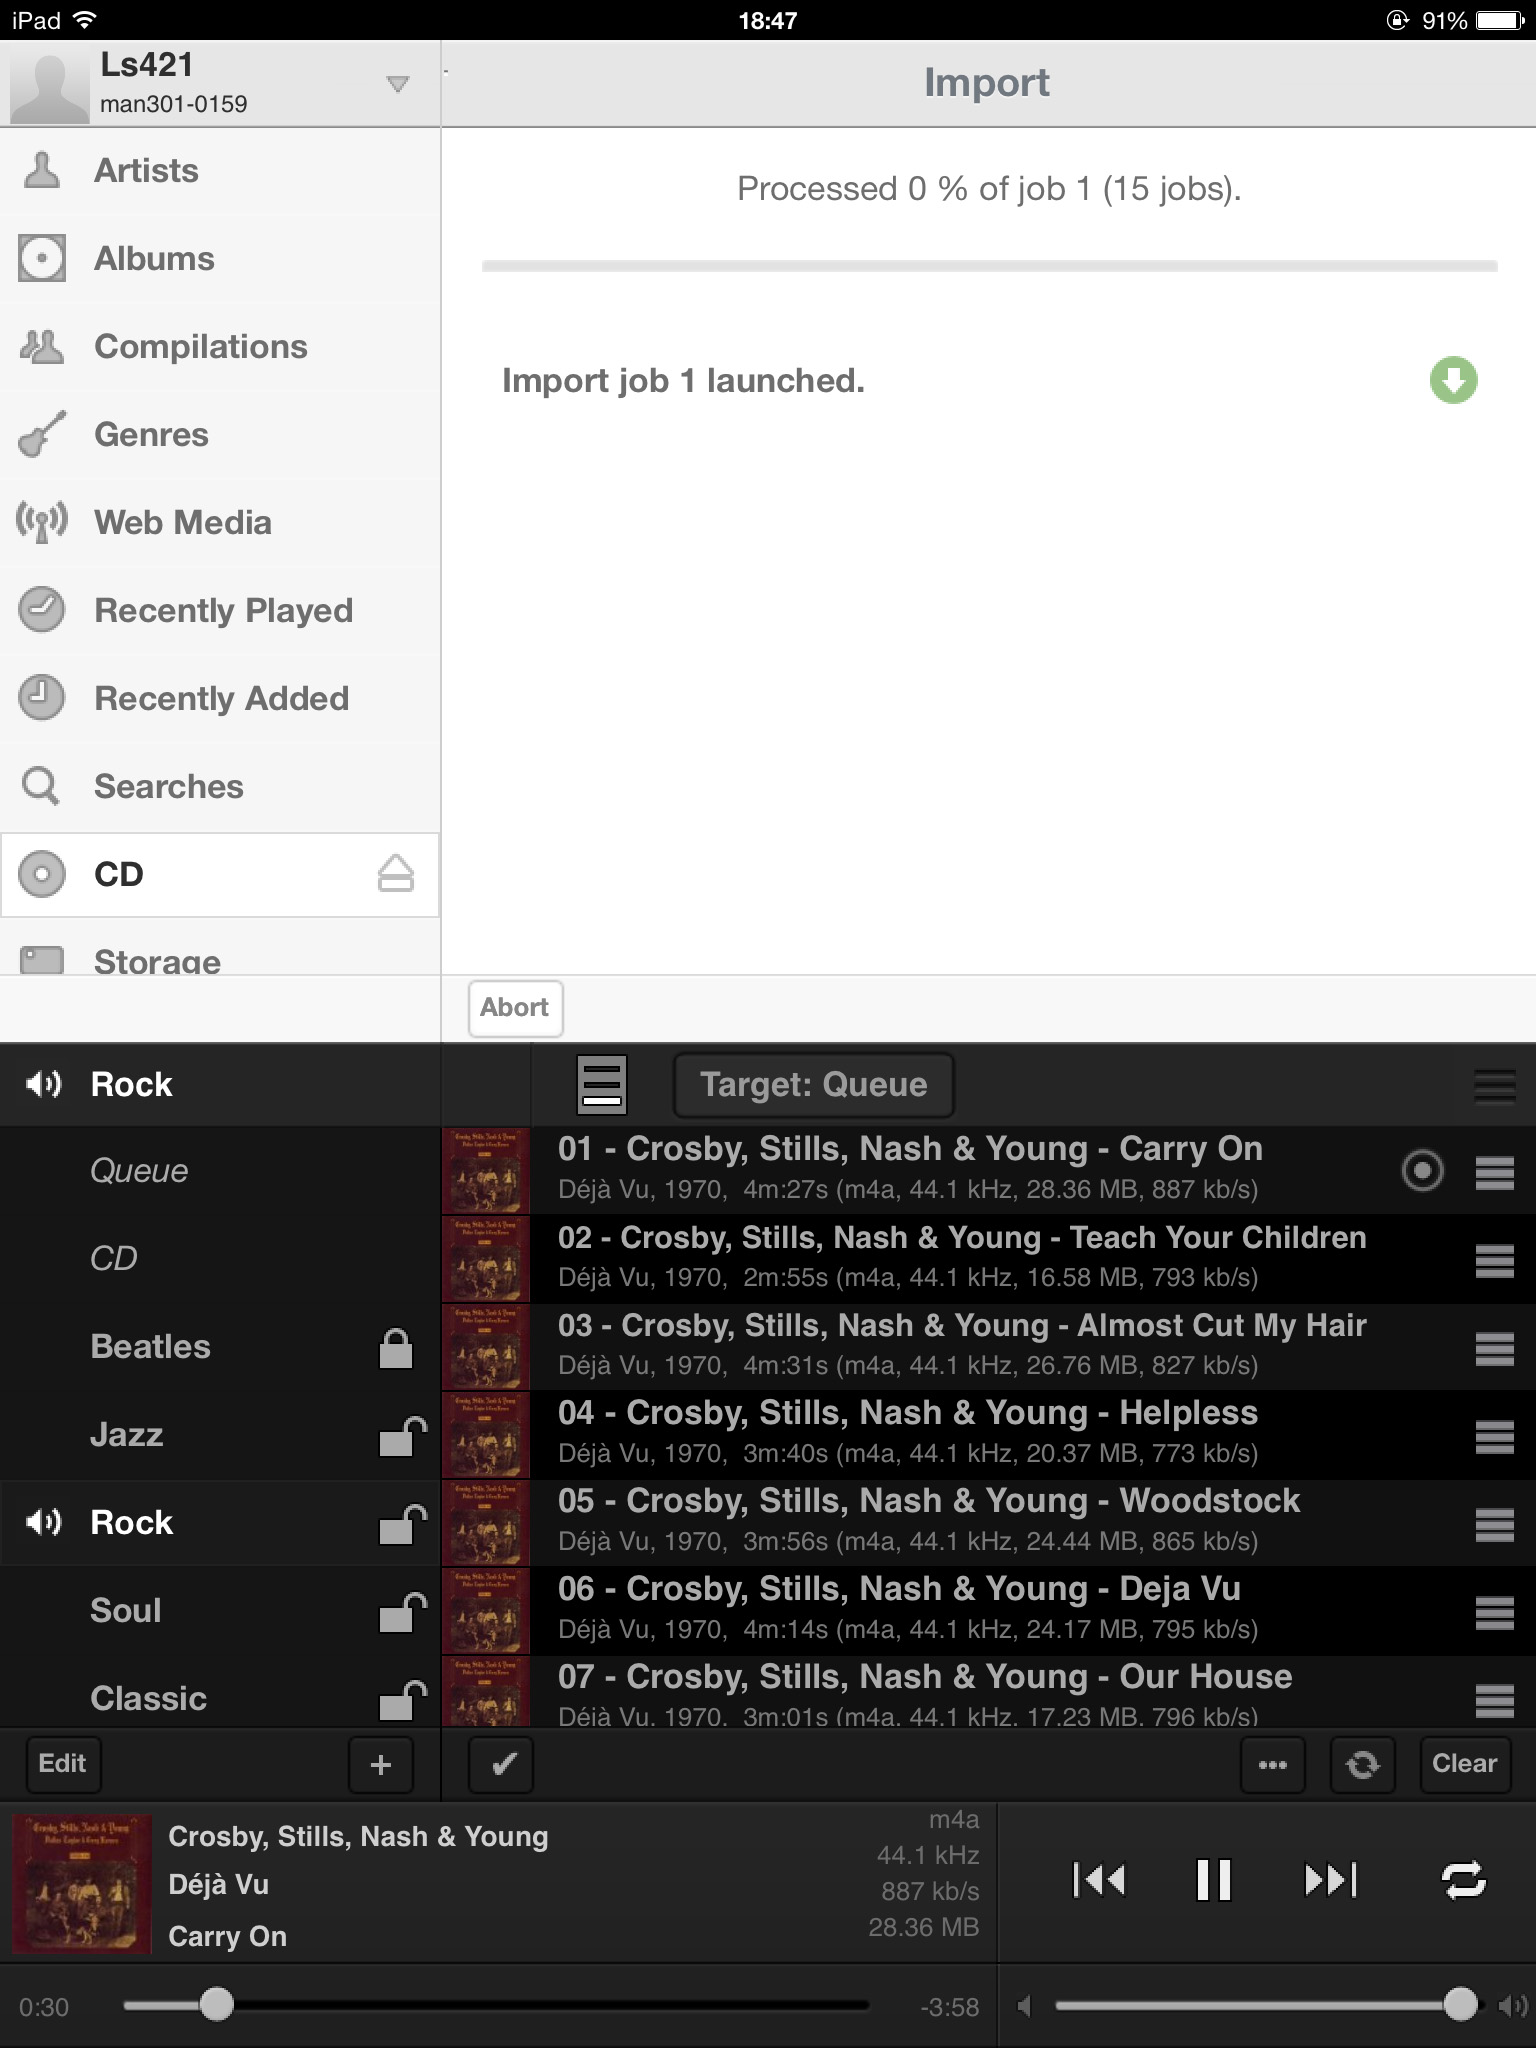The image size is (1536, 2048).
Task: Click the mute speaker icon left of volume
Action: pyautogui.click(x=1024, y=2005)
